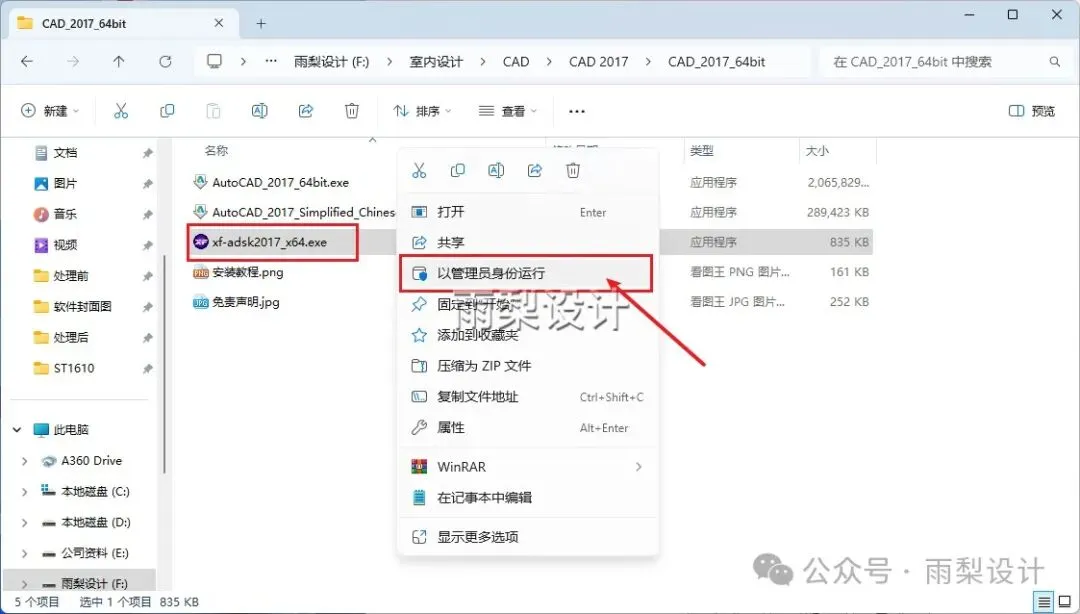Choose 显示更多选项 in the context menu
The width and height of the screenshot is (1080, 614).
click(x=528, y=537)
